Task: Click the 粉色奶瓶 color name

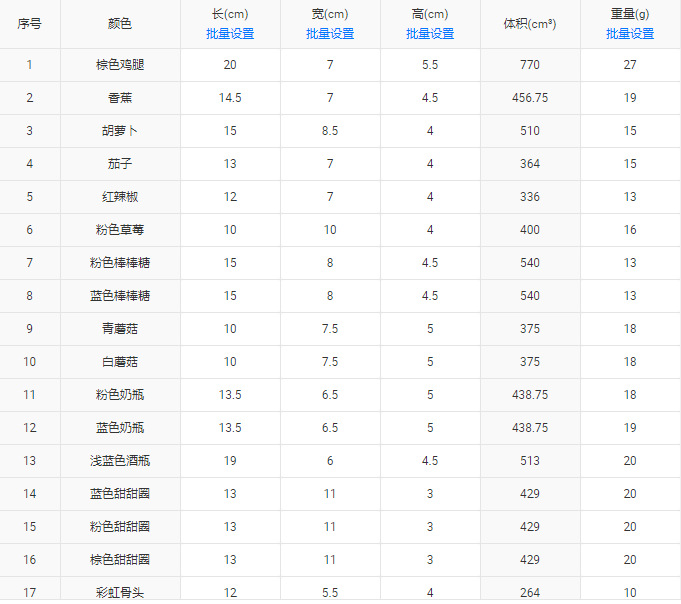Action: 119,395
